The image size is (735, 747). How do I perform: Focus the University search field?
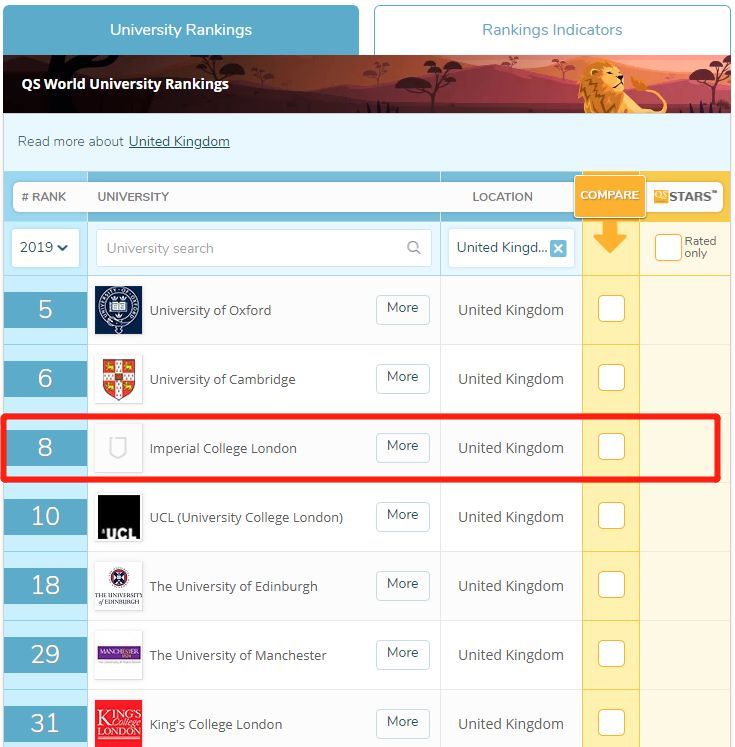[x=263, y=248]
